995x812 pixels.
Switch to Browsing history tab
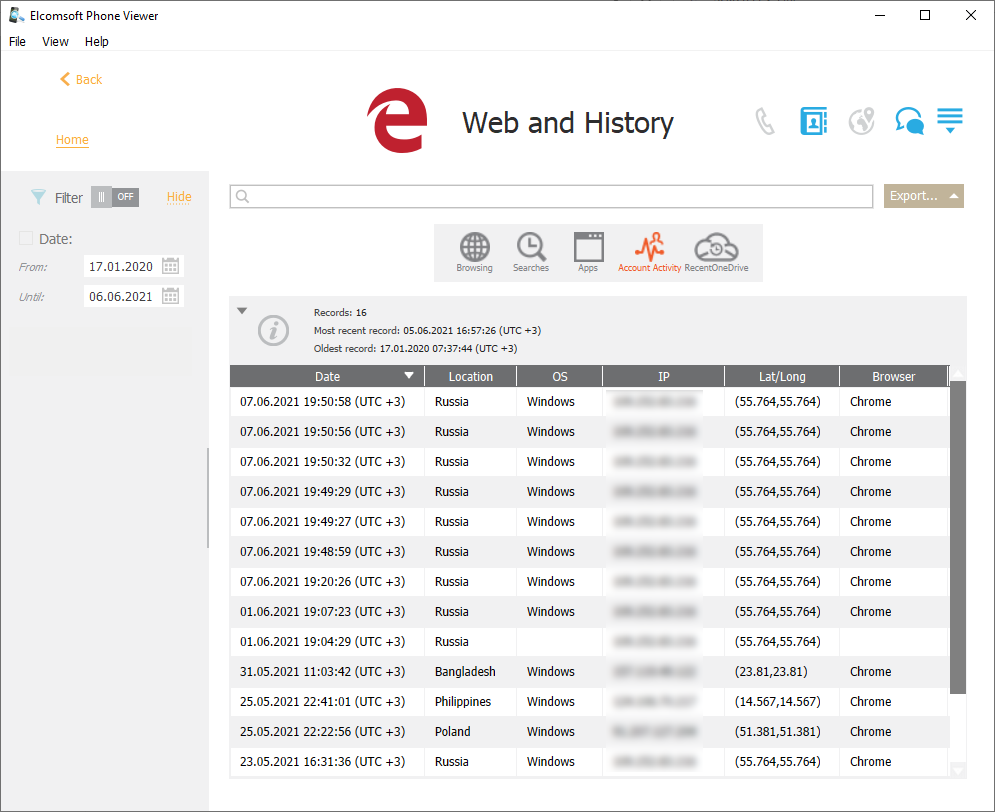click(475, 252)
